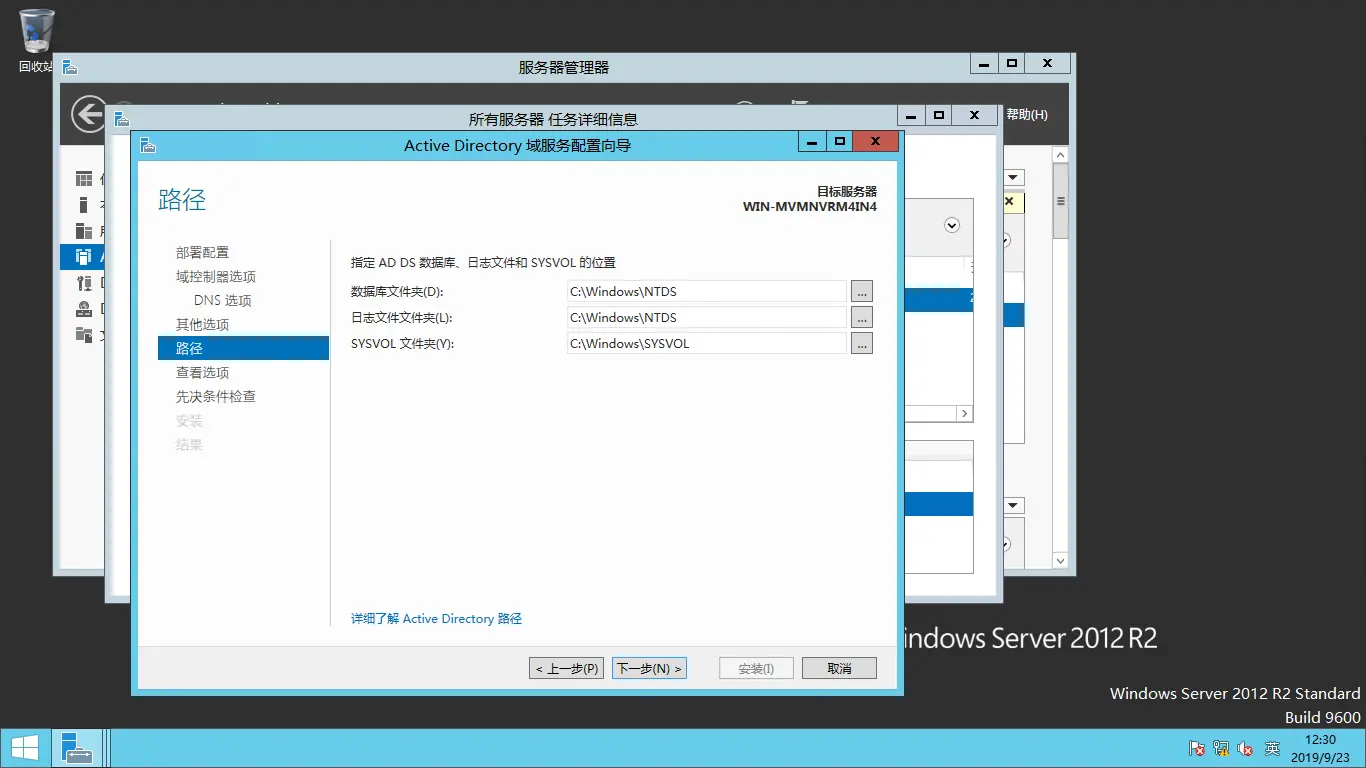Maximize the task details (任务详细信息) window
The height and width of the screenshot is (768, 1366).
(938, 115)
